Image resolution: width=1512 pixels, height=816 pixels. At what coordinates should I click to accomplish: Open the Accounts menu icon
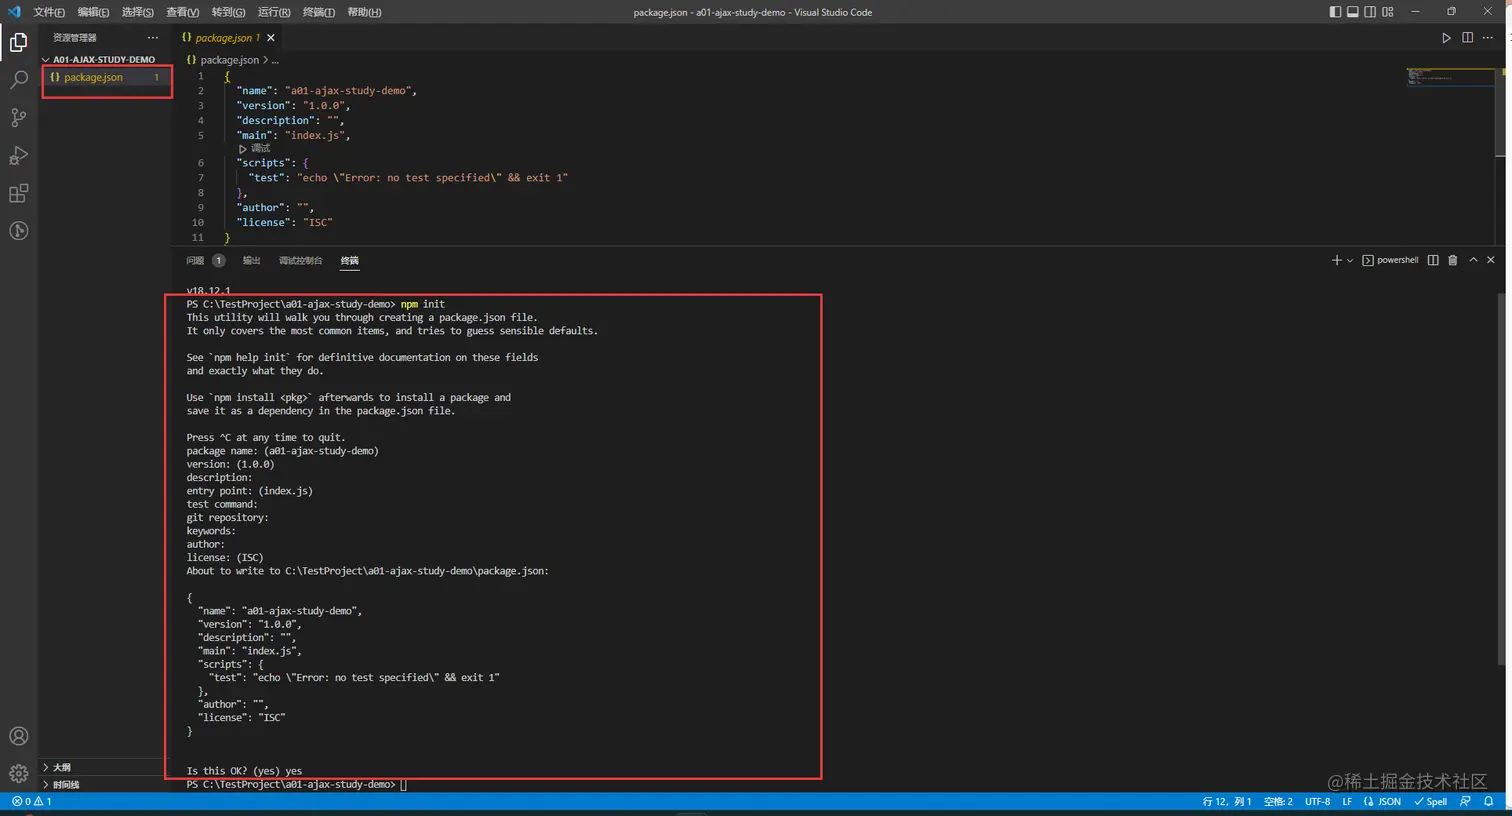pos(18,736)
